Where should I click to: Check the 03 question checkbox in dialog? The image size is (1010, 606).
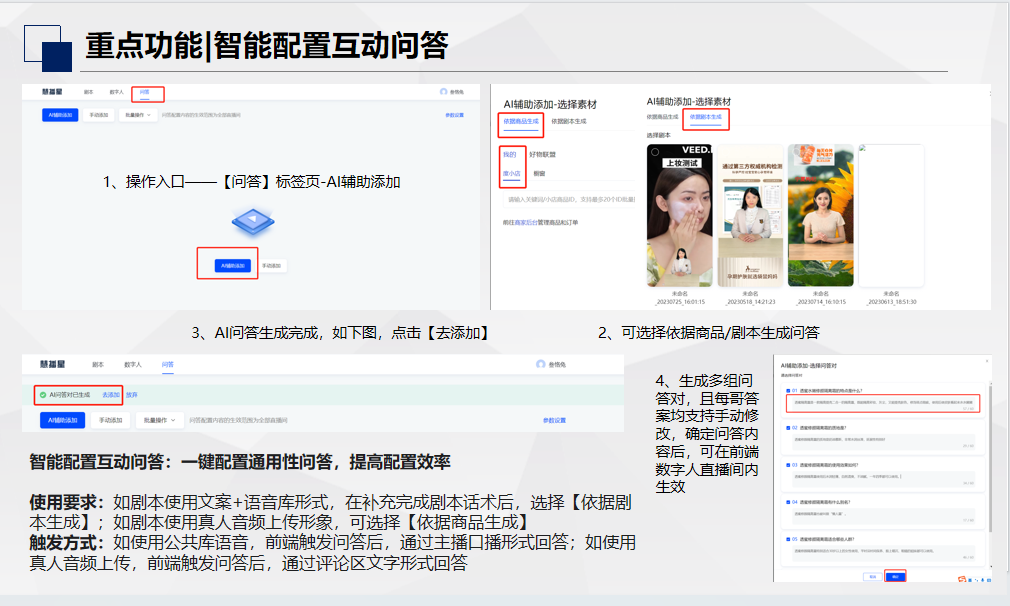click(x=789, y=465)
